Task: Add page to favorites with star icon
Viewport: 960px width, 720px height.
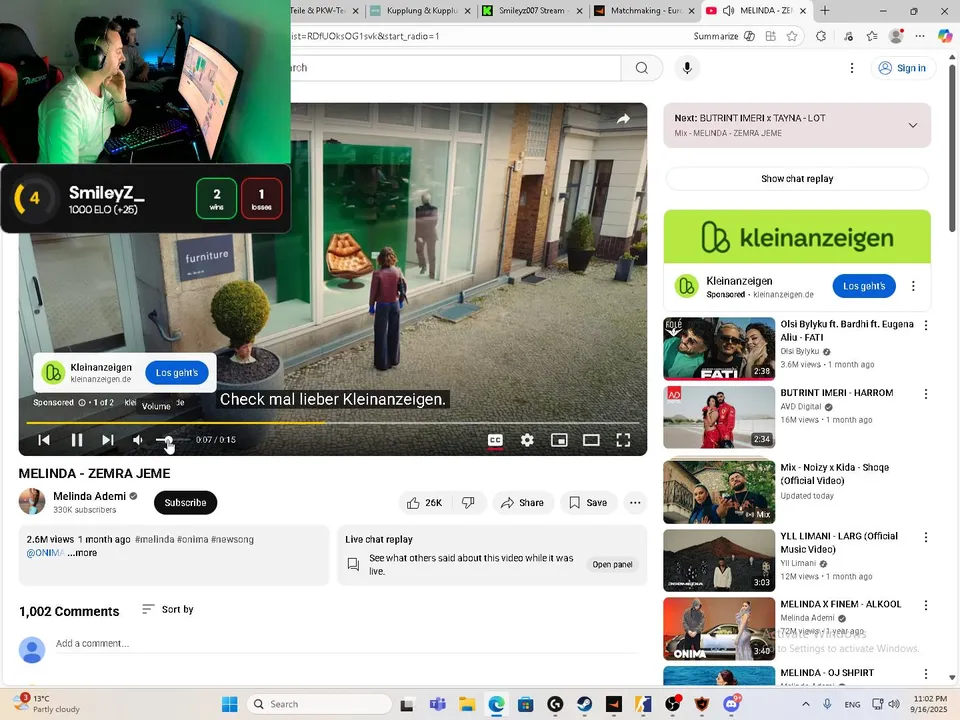Action: [x=792, y=36]
